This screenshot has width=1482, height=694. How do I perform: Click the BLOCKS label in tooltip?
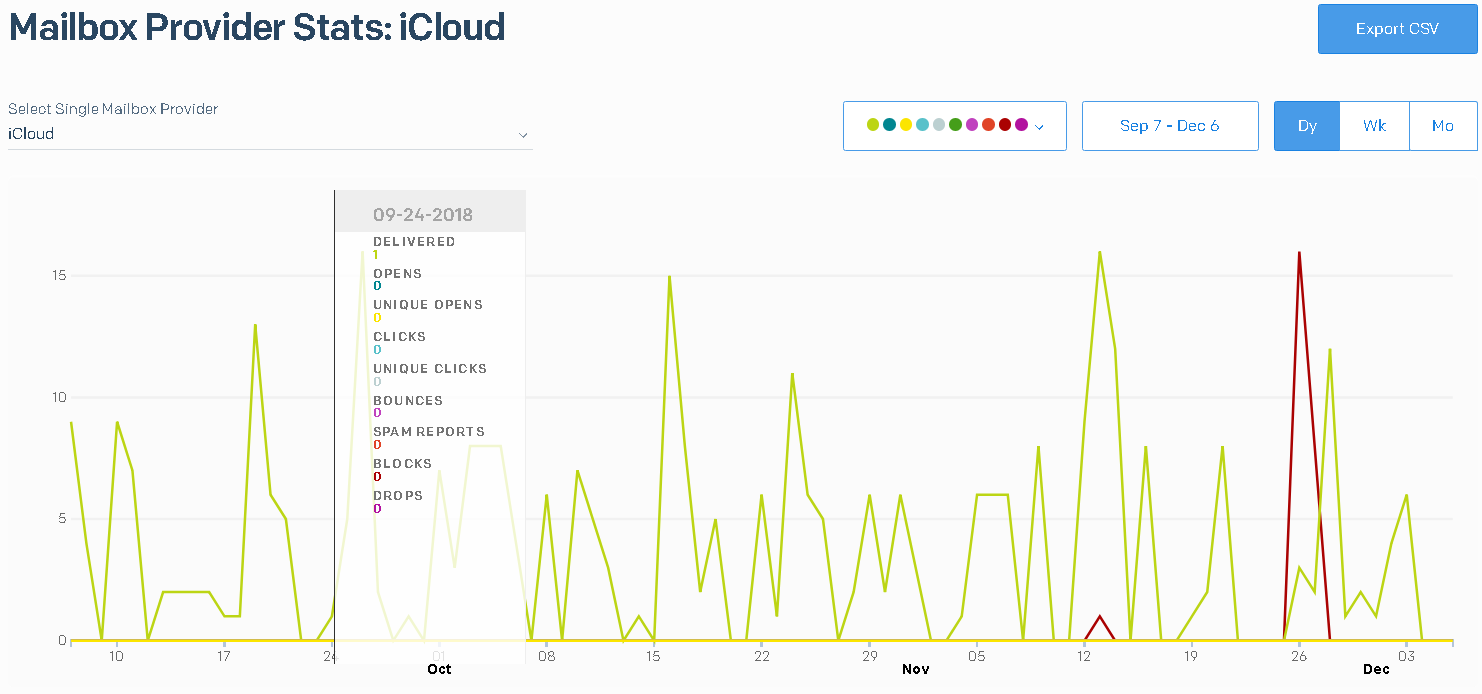pos(402,464)
